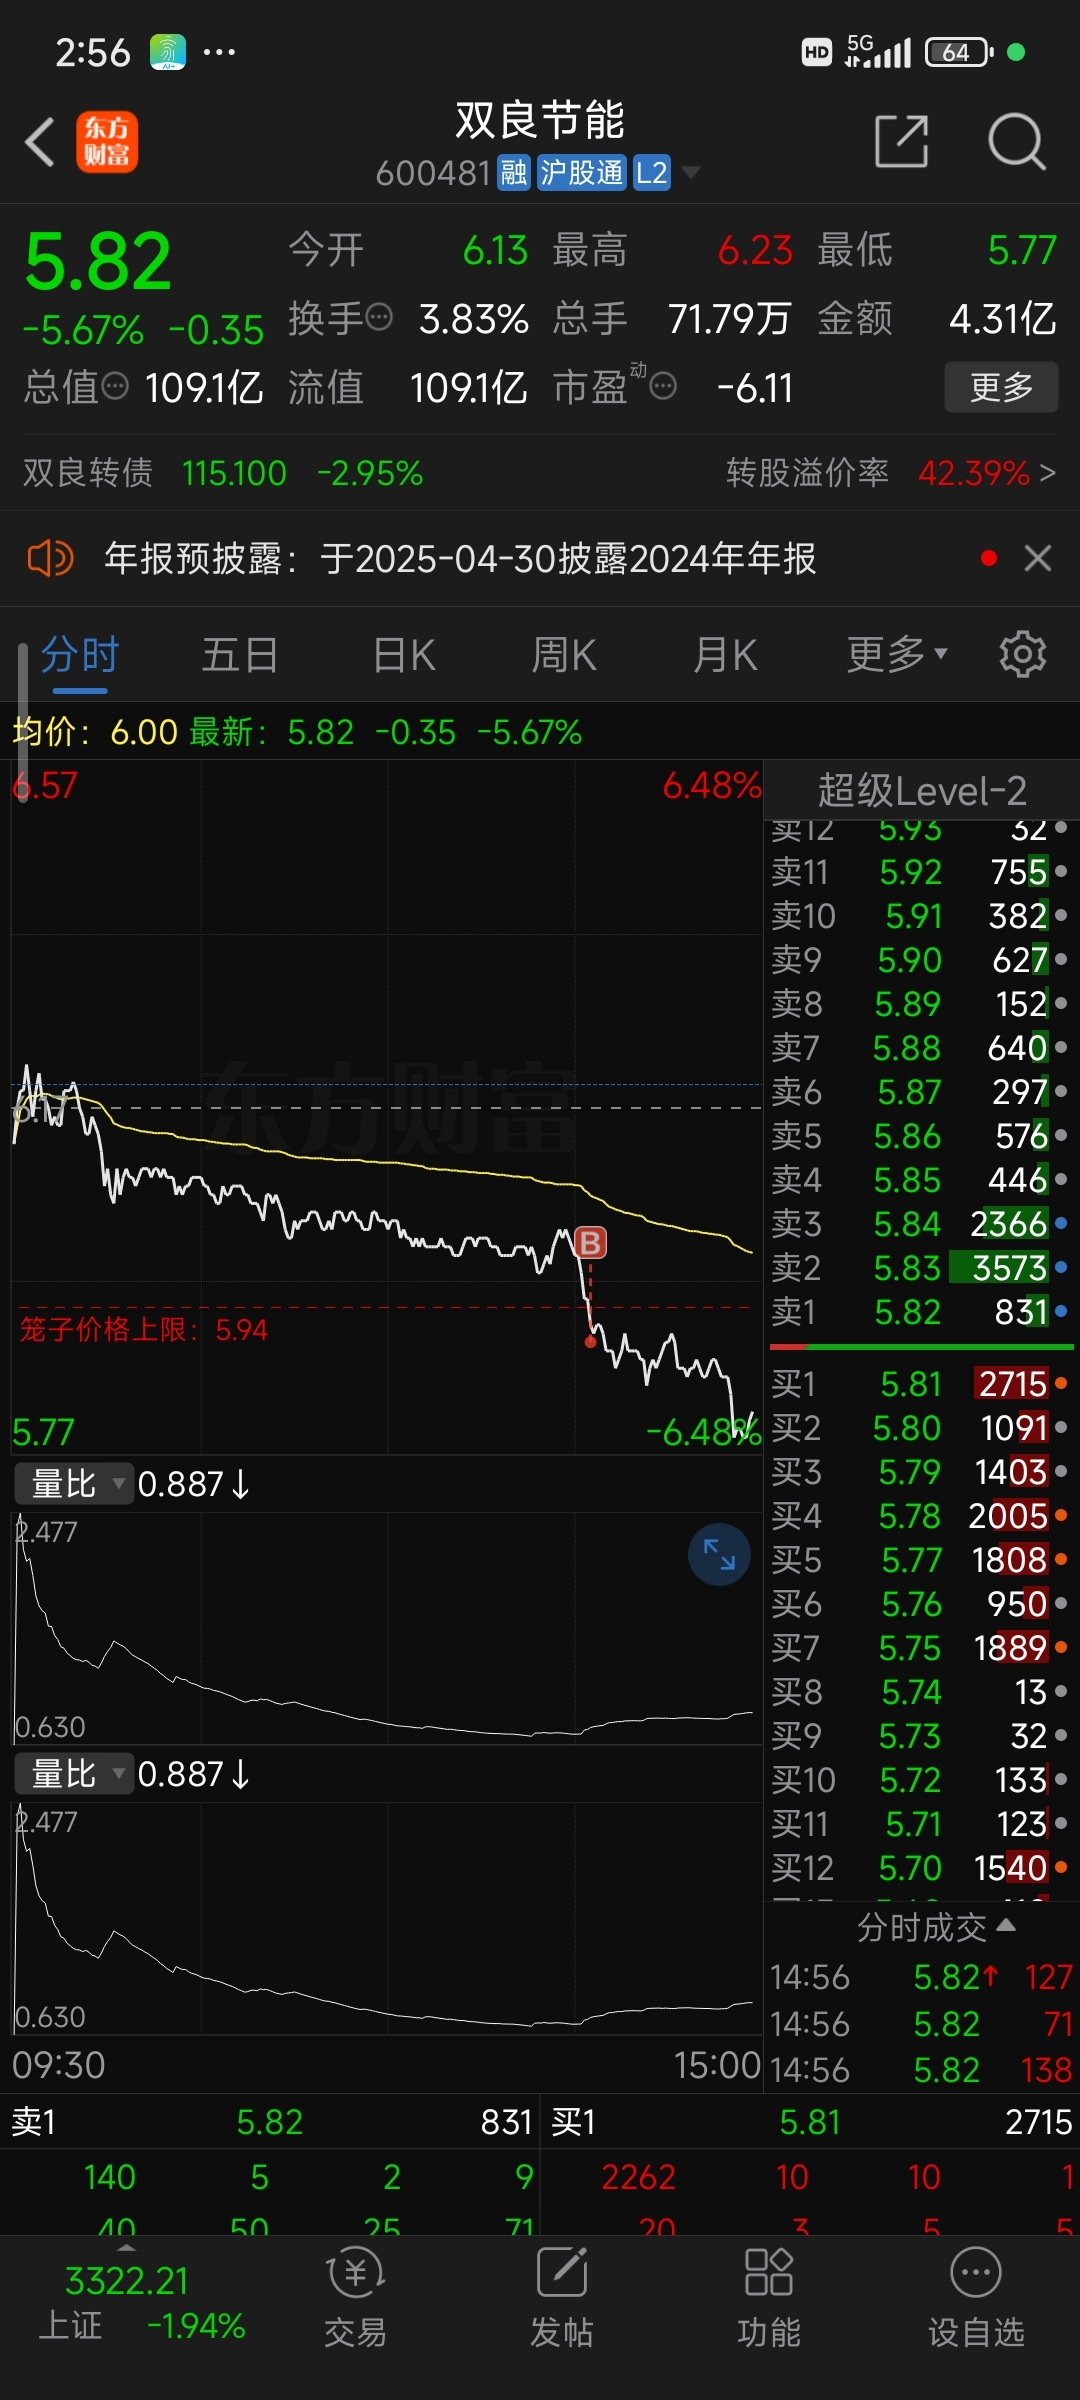This screenshot has width=1080, height=2400.
Task: Tap the bottom 买1 5.81 2715 summary
Action: [812, 2122]
